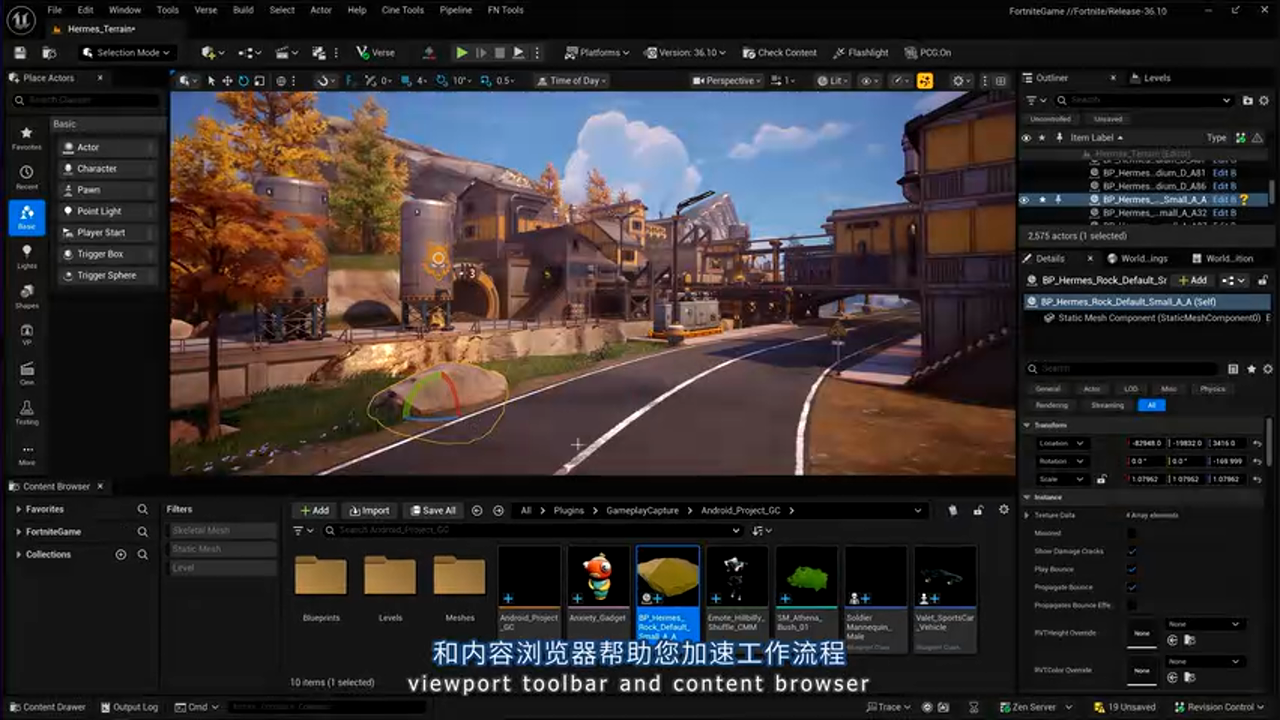Open the Recent actors category
Viewport: 1280px width, 720px height.
point(27,177)
